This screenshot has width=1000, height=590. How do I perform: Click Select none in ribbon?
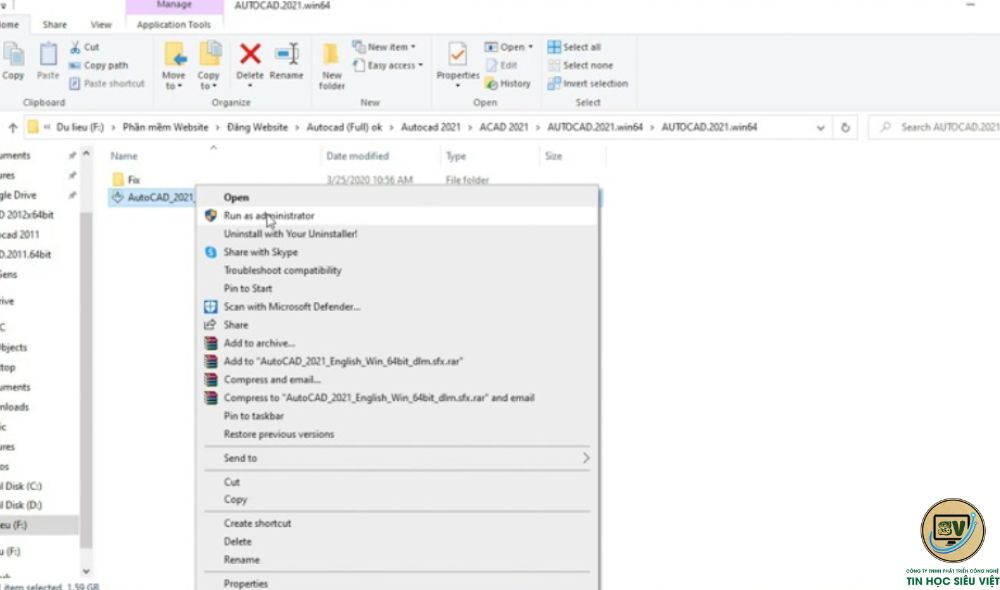pos(580,65)
